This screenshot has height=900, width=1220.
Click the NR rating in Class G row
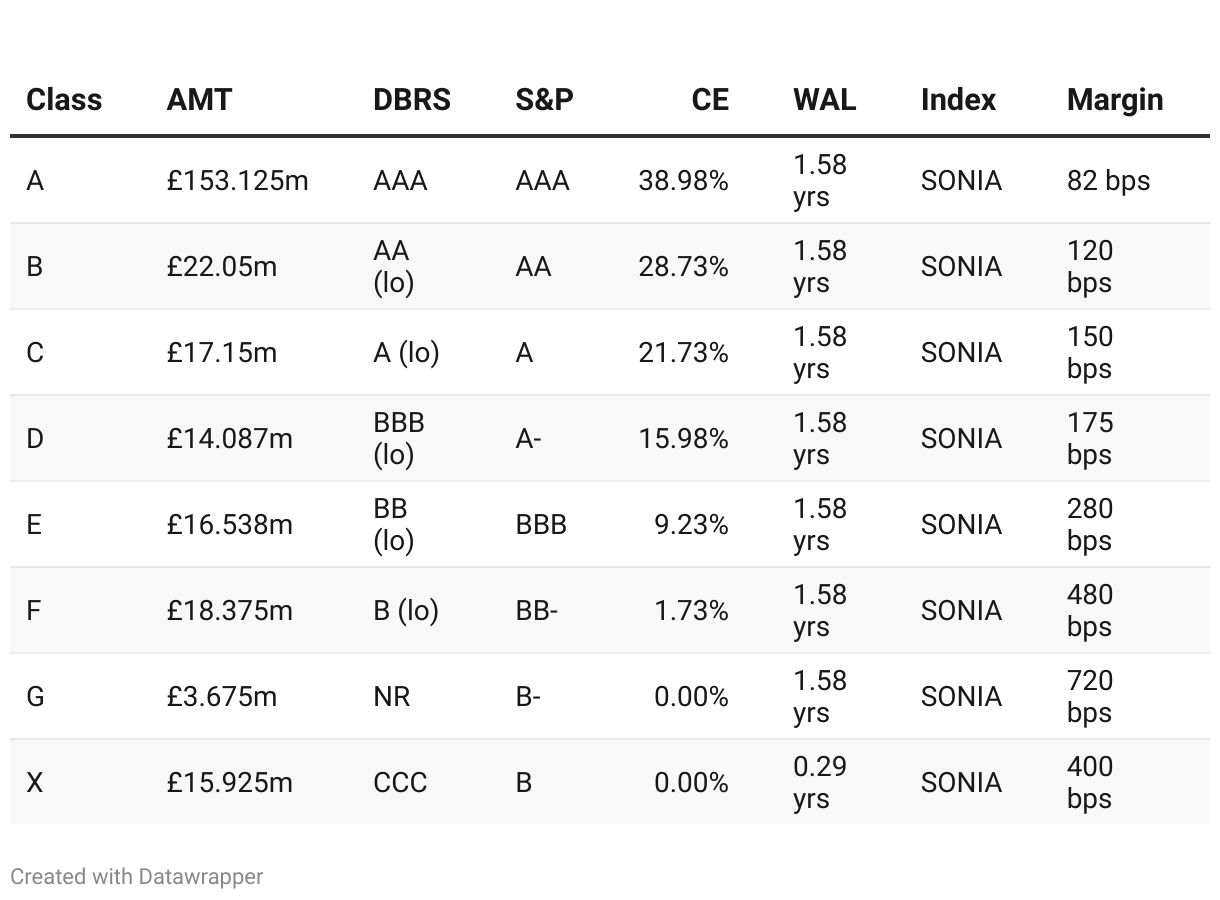392,697
